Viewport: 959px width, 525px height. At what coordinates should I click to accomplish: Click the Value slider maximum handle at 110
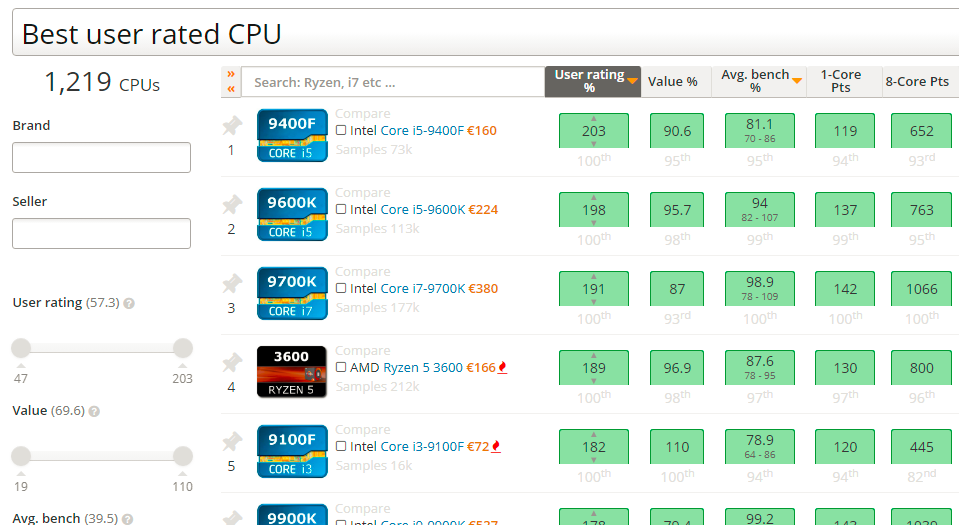click(x=183, y=456)
